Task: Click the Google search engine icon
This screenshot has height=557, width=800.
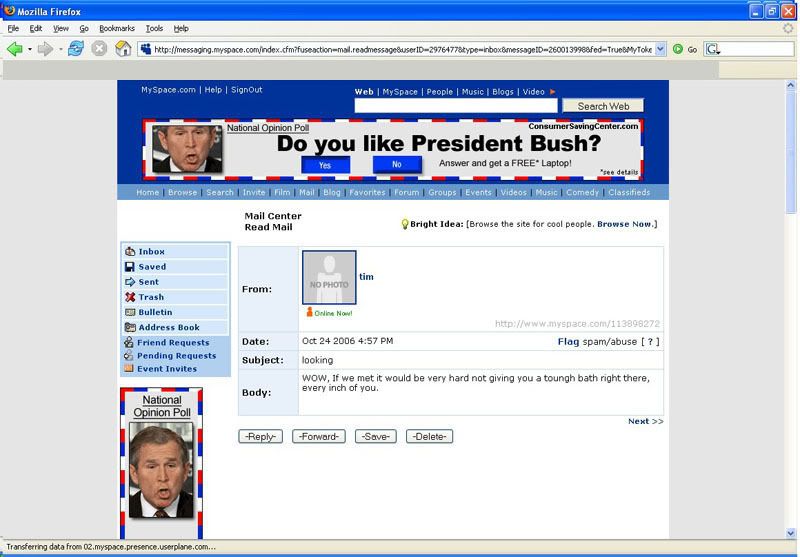Action: click(x=712, y=49)
